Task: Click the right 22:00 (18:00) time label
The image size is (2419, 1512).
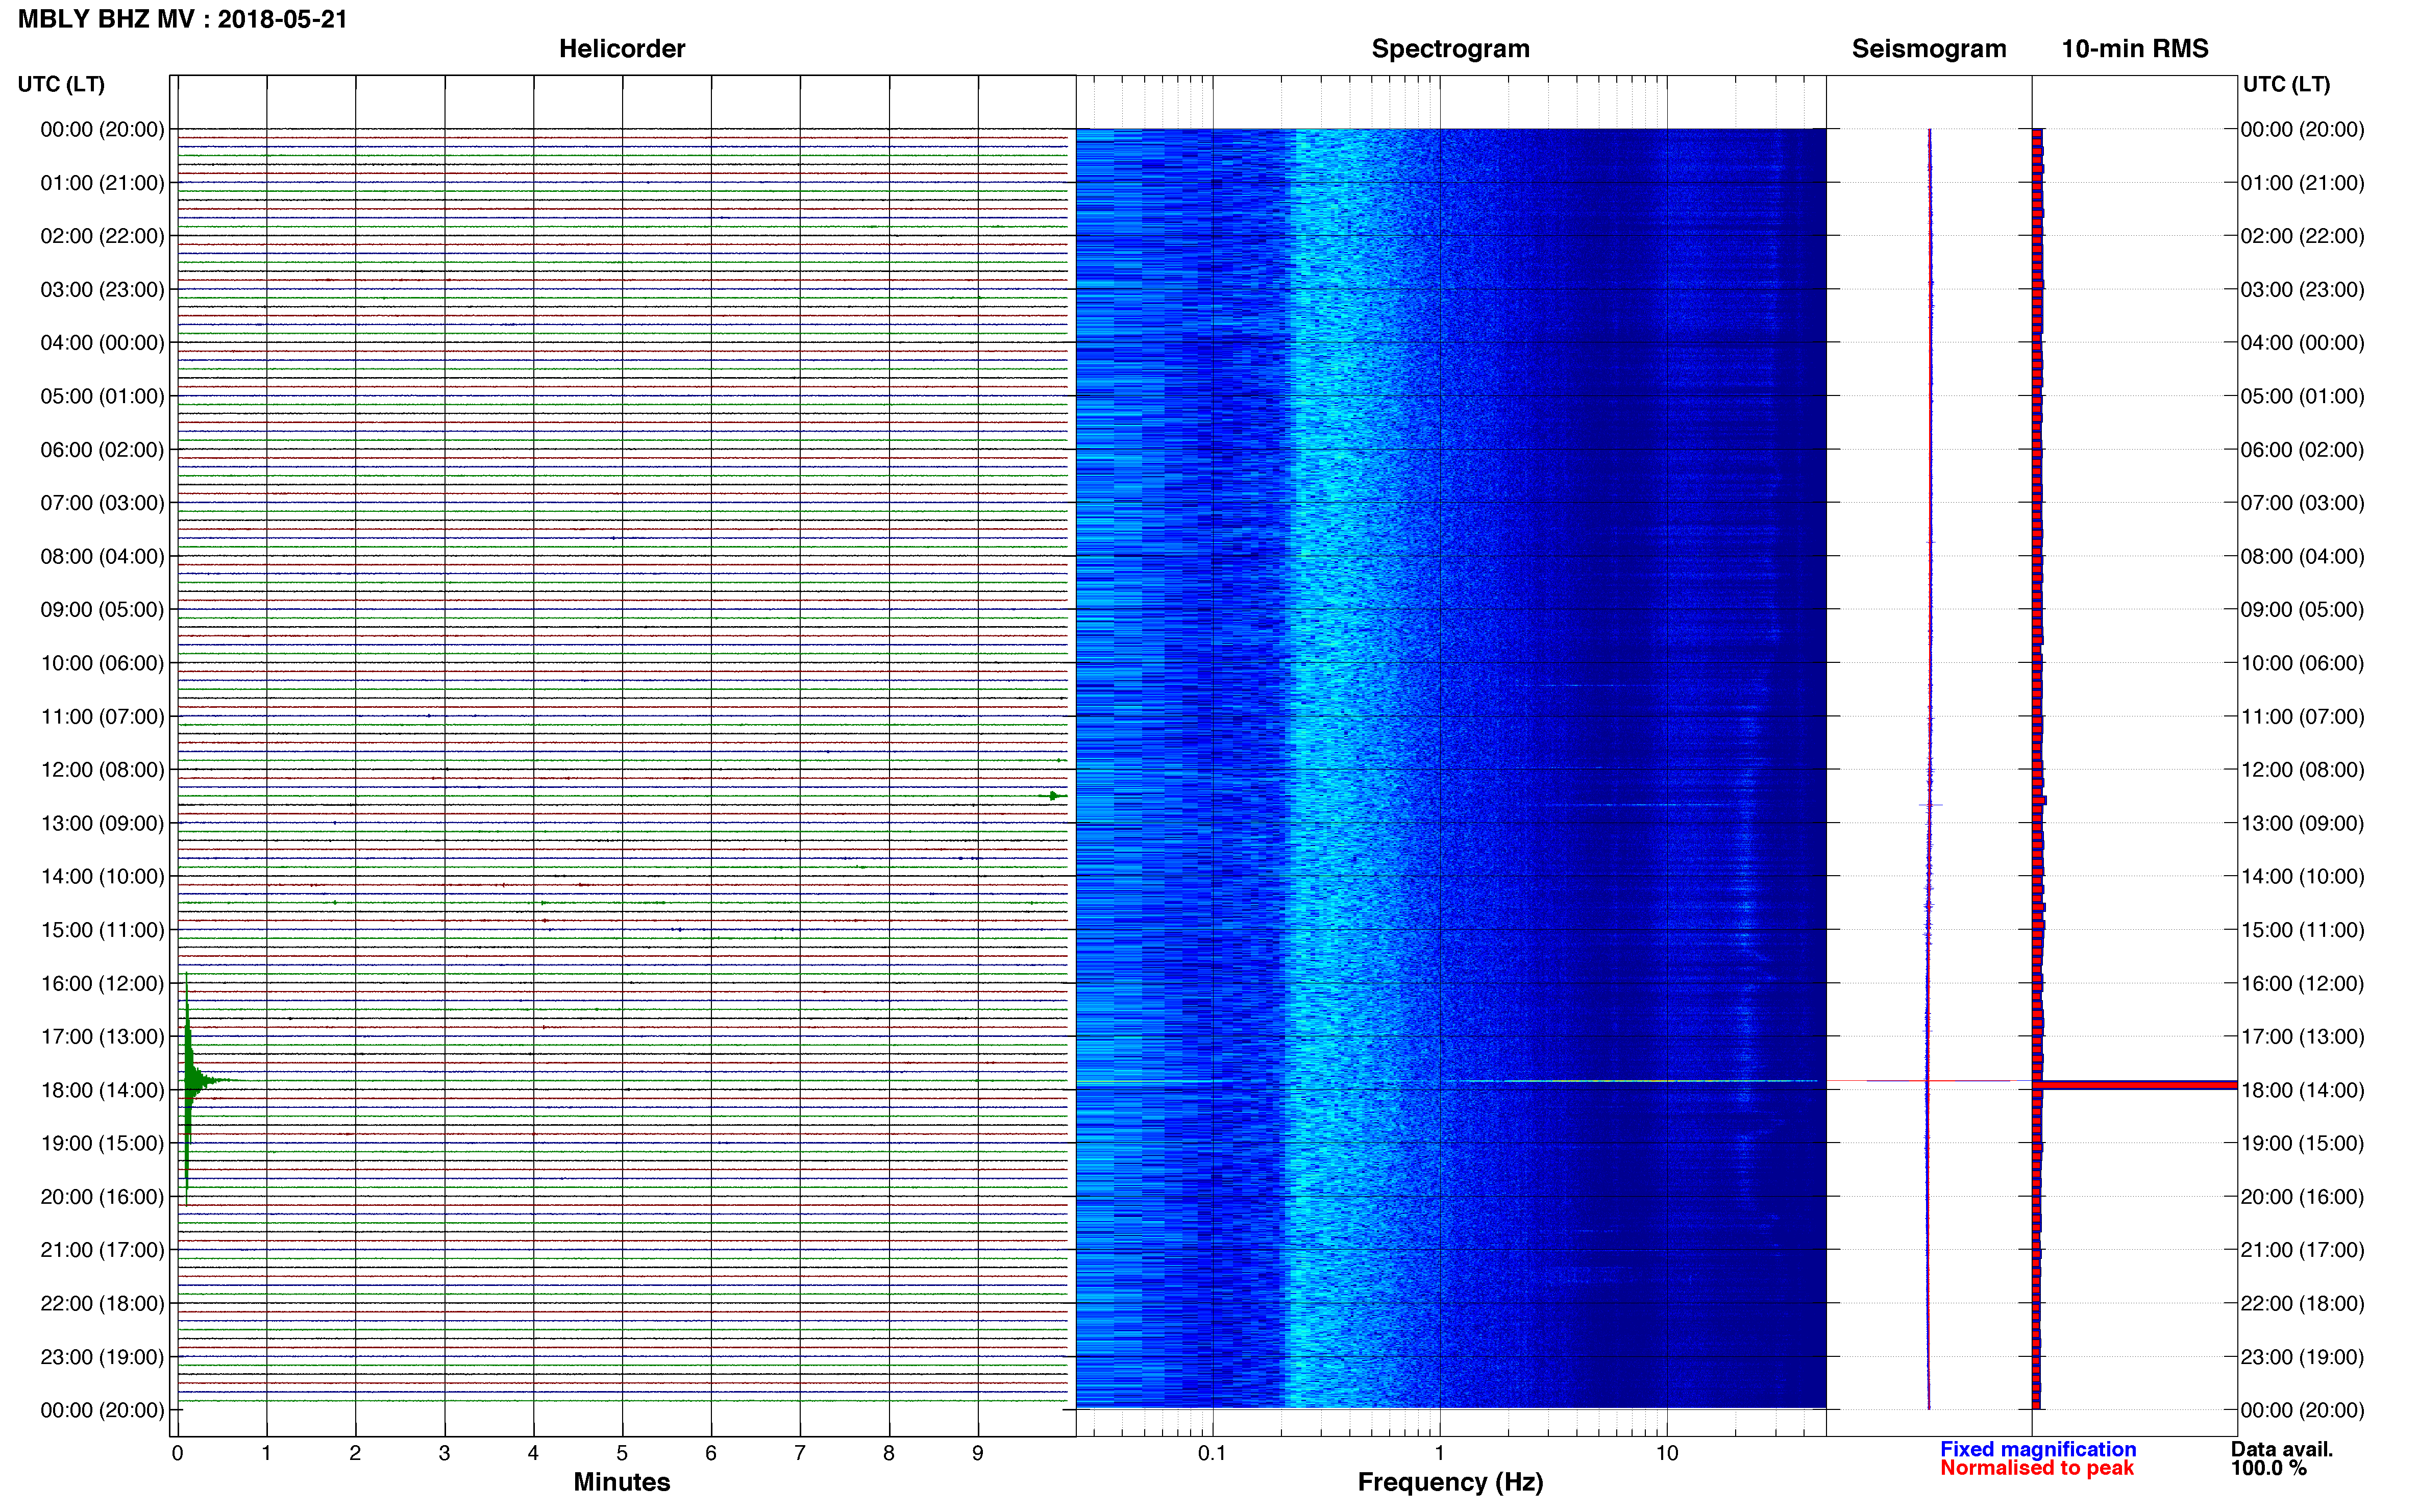Action: click(2302, 1304)
